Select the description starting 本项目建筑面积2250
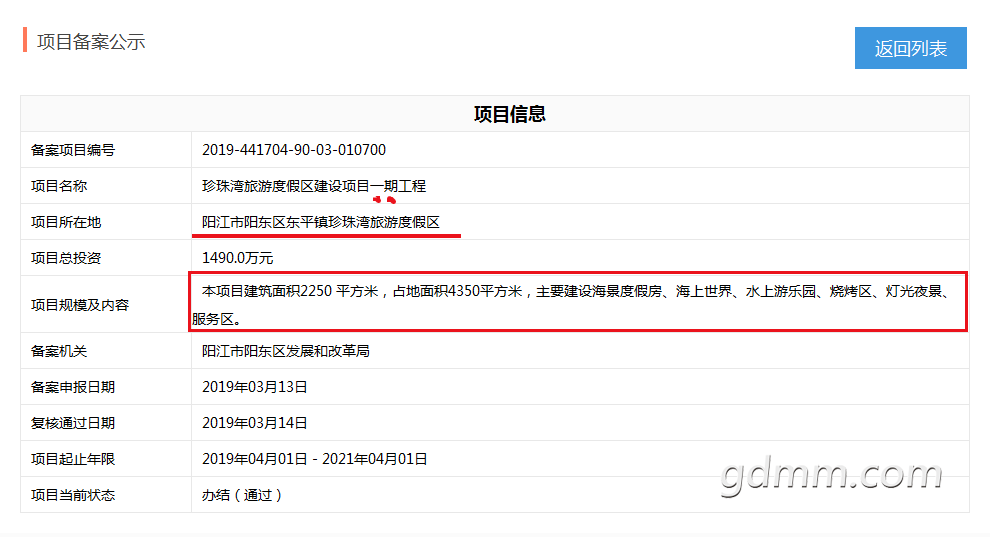Screen dimensions: 990x537 [571, 305]
